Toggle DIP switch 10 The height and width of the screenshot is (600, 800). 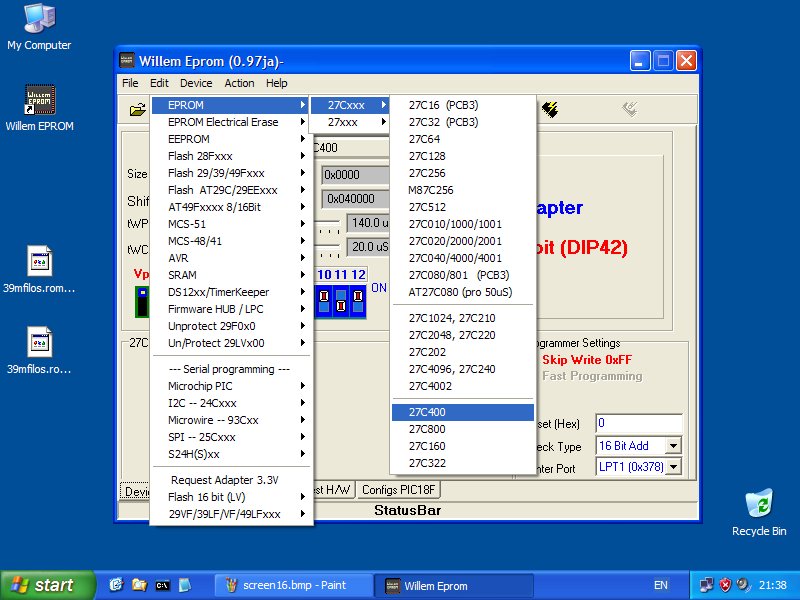(324, 301)
